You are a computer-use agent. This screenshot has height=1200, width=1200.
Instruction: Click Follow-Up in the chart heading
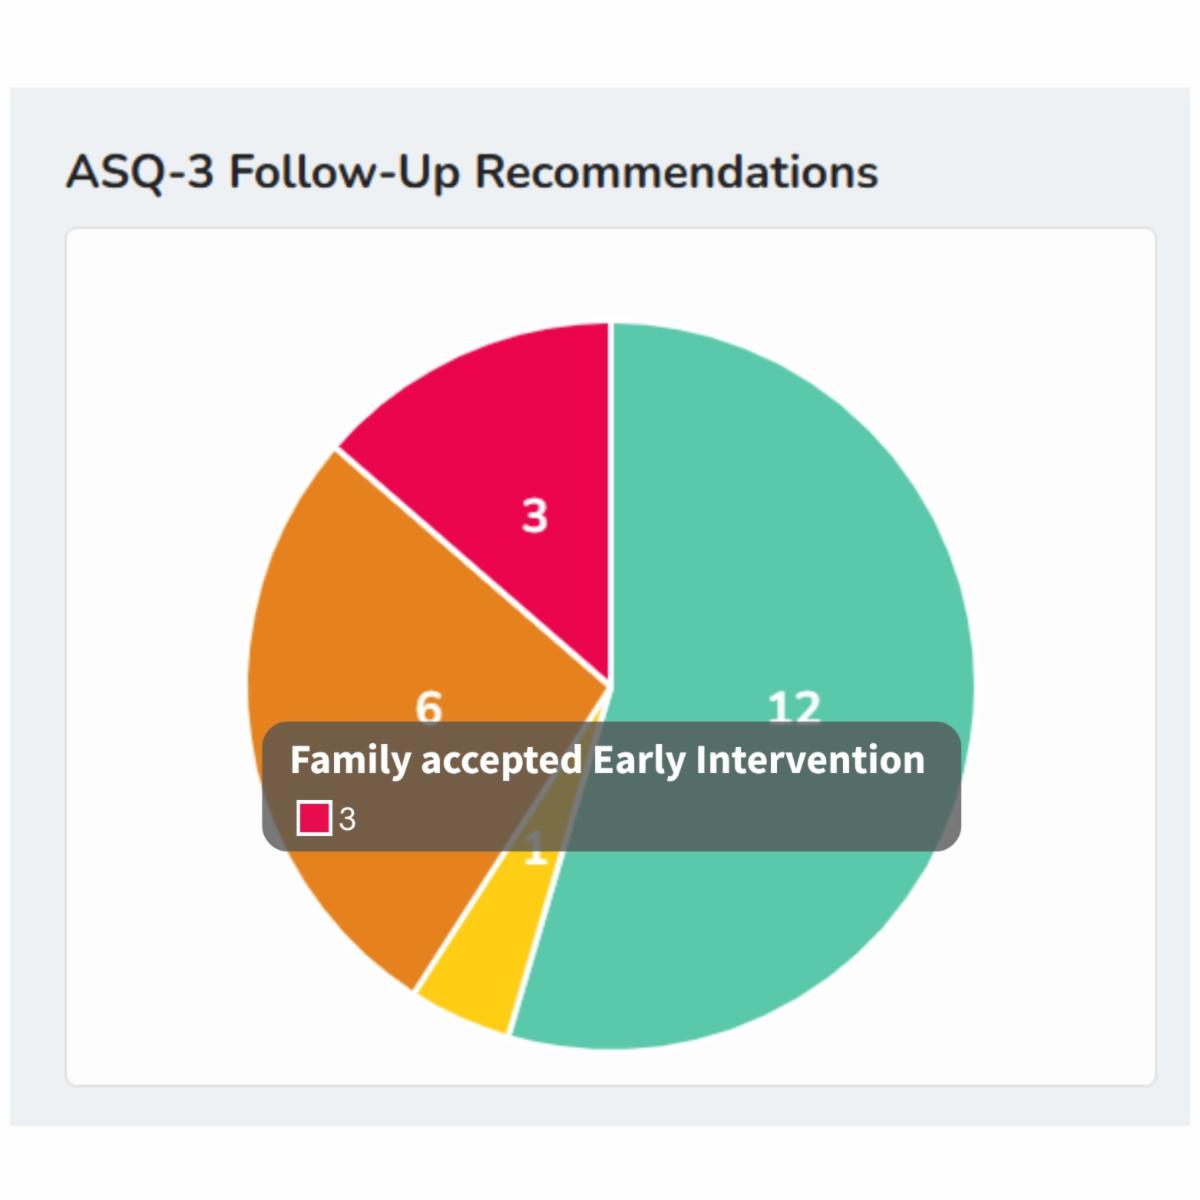pyautogui.click(x=344, y=172)
